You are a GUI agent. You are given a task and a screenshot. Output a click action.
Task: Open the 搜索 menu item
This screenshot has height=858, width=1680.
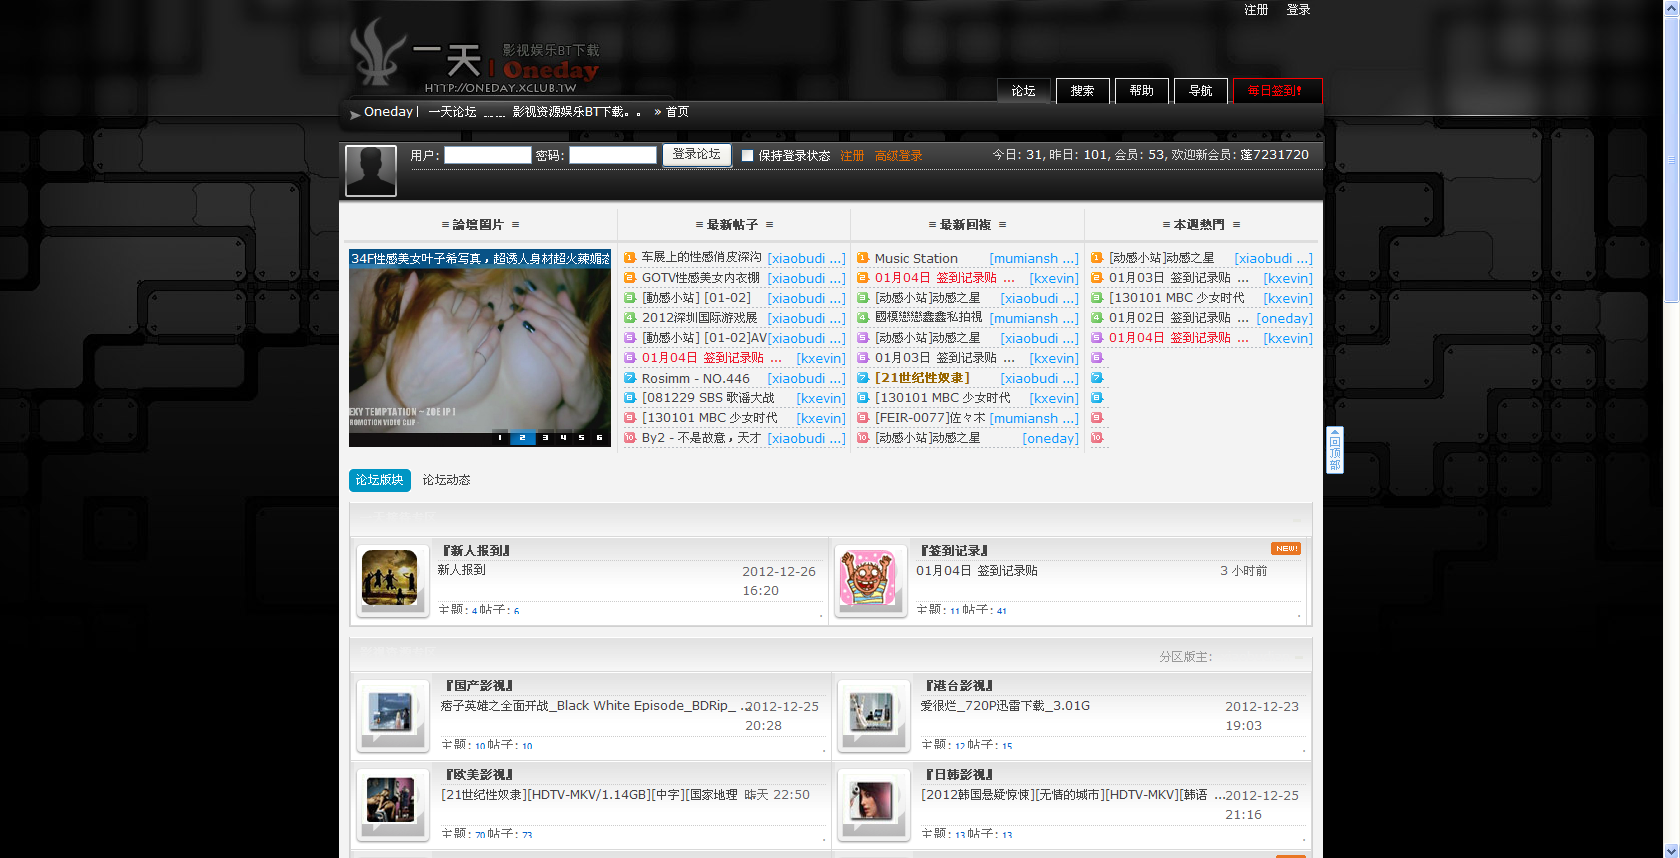1082,91
